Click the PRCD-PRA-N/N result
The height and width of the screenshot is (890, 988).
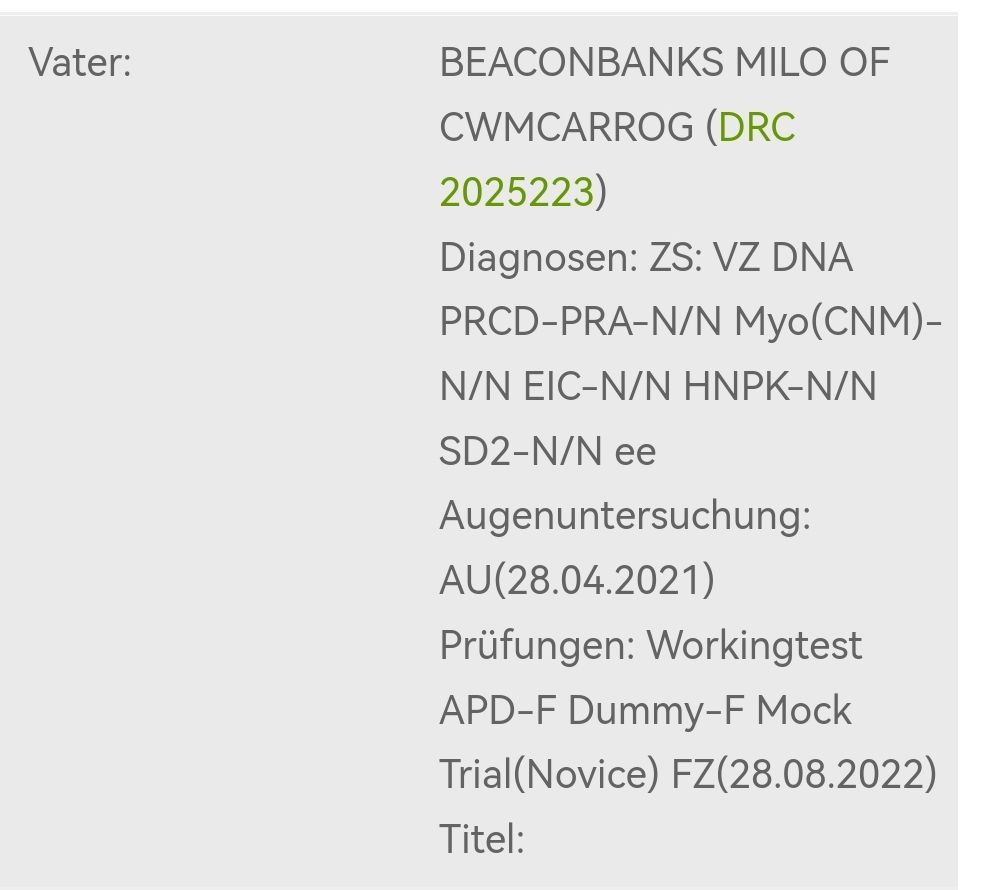(x=582, y=322)
